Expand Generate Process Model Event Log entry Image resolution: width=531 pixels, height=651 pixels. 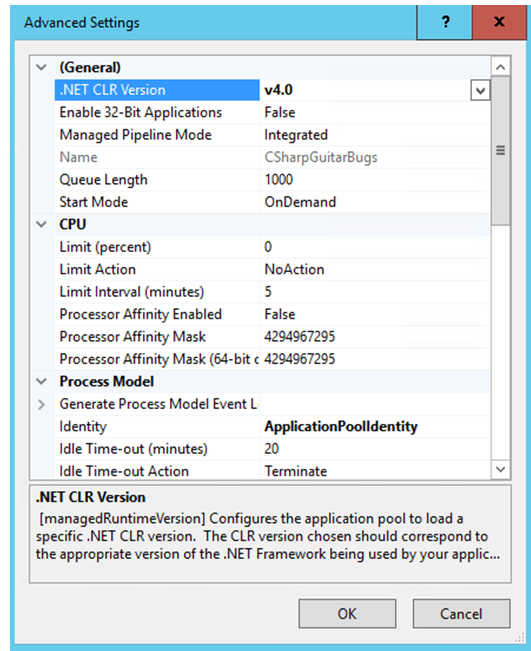[41, 404]
